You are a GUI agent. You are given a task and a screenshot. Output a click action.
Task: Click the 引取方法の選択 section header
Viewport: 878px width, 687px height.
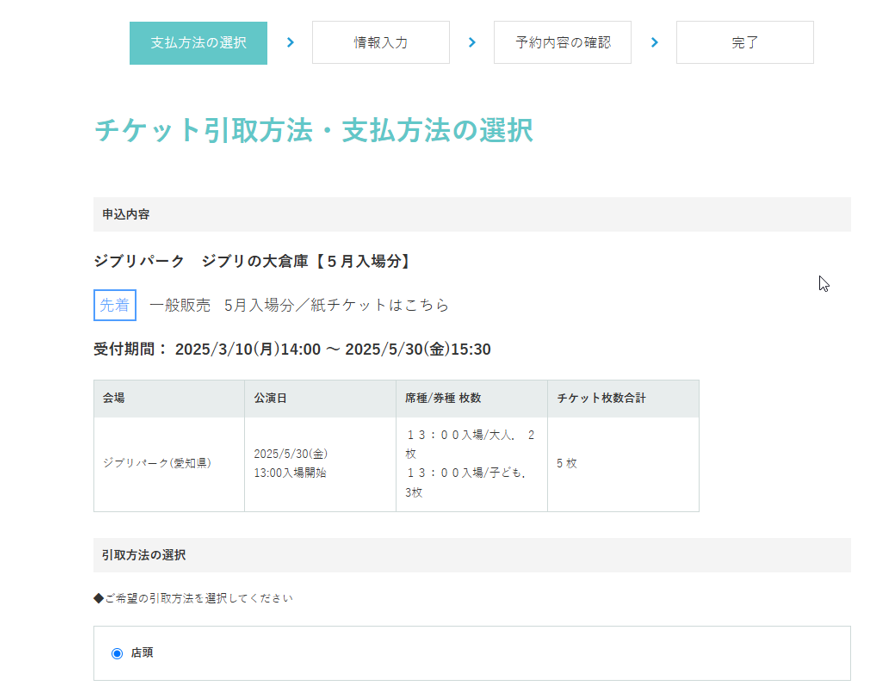pos(472,555)
